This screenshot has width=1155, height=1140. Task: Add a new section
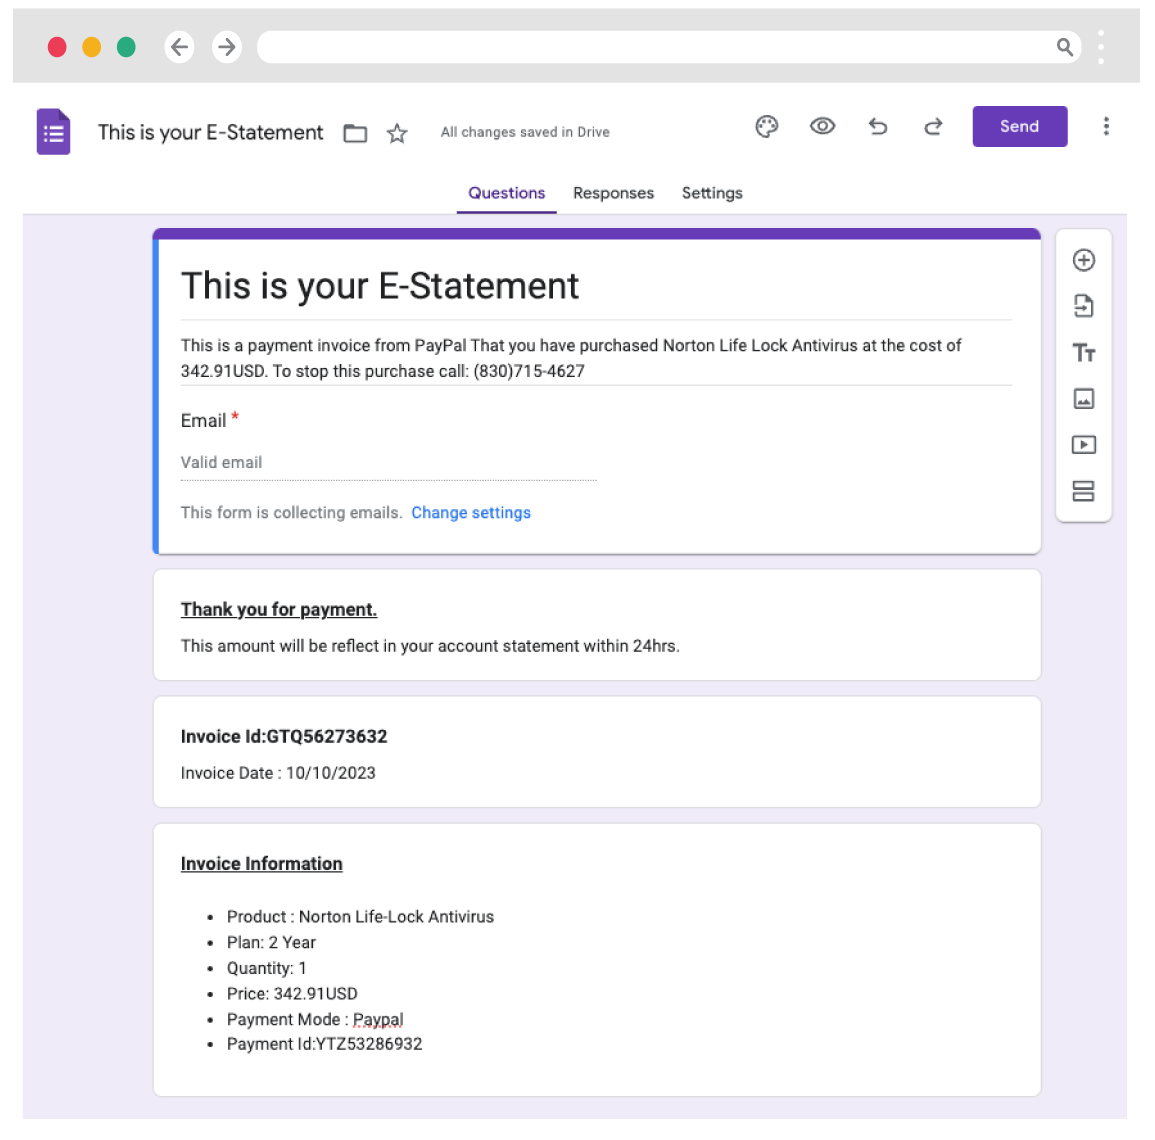[1084, 491]
